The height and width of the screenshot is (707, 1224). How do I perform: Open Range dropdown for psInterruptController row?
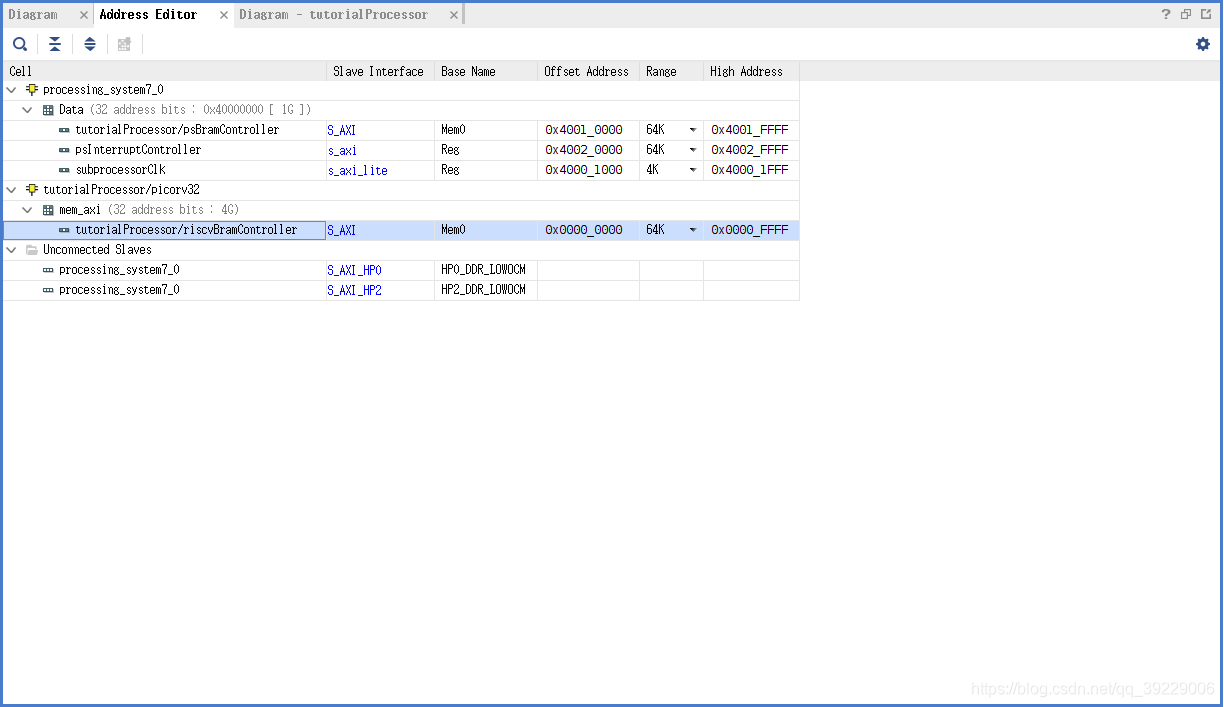tap(692, 150)
